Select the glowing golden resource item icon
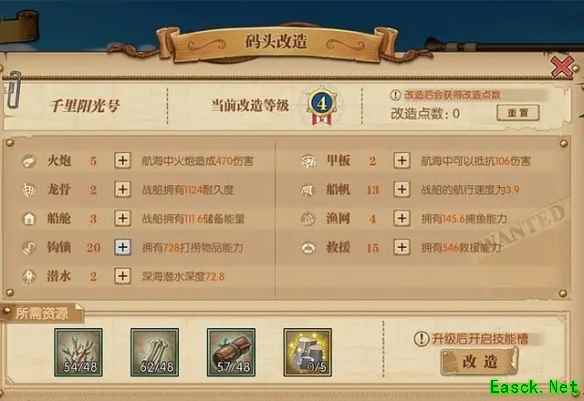Image resolution: width=584 pixels, height=401 pixels. pos(308,352)
